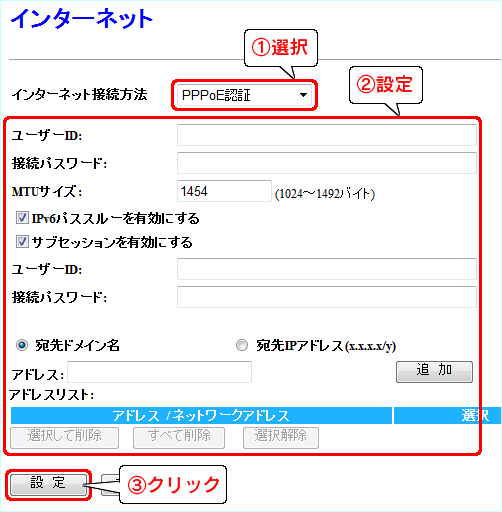Click the インターネット page heading
The height and width of the screenshot is (512, 502).
click(x=82, y=18)
